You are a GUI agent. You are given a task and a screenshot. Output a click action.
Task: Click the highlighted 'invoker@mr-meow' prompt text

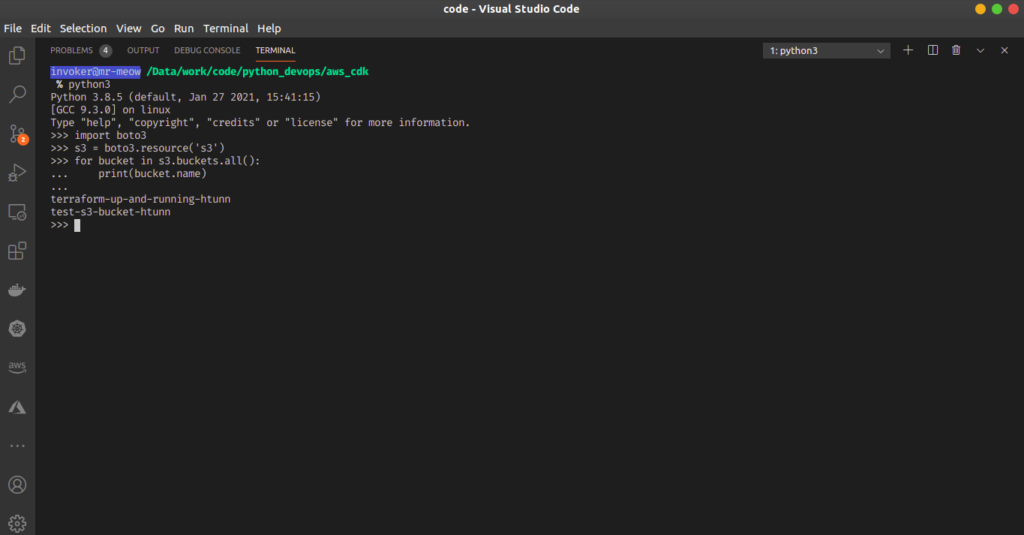(95, 72)
